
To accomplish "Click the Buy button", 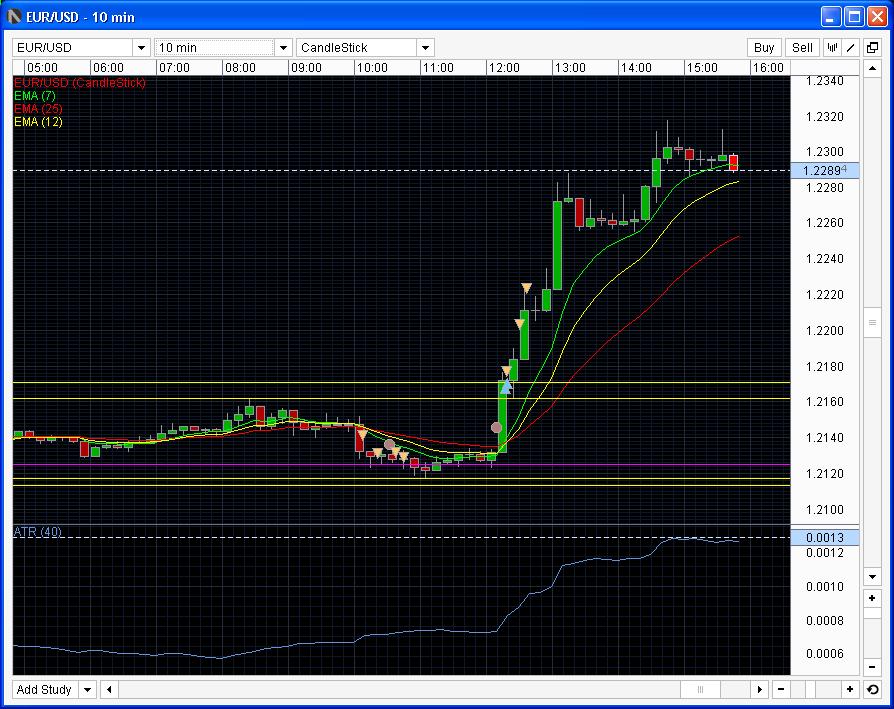I will tap(764, 48).
